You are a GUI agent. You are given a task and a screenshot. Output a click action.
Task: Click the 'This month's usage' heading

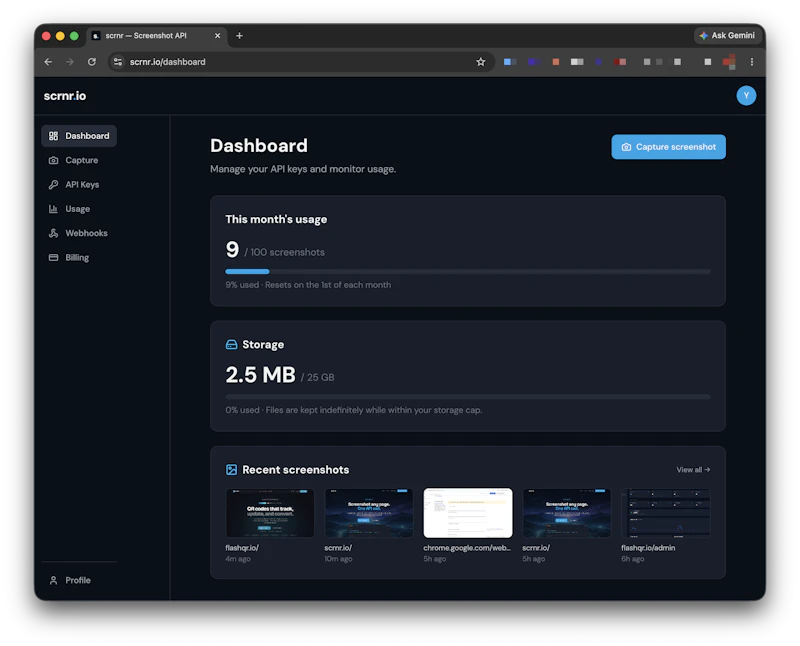(276, 219)
